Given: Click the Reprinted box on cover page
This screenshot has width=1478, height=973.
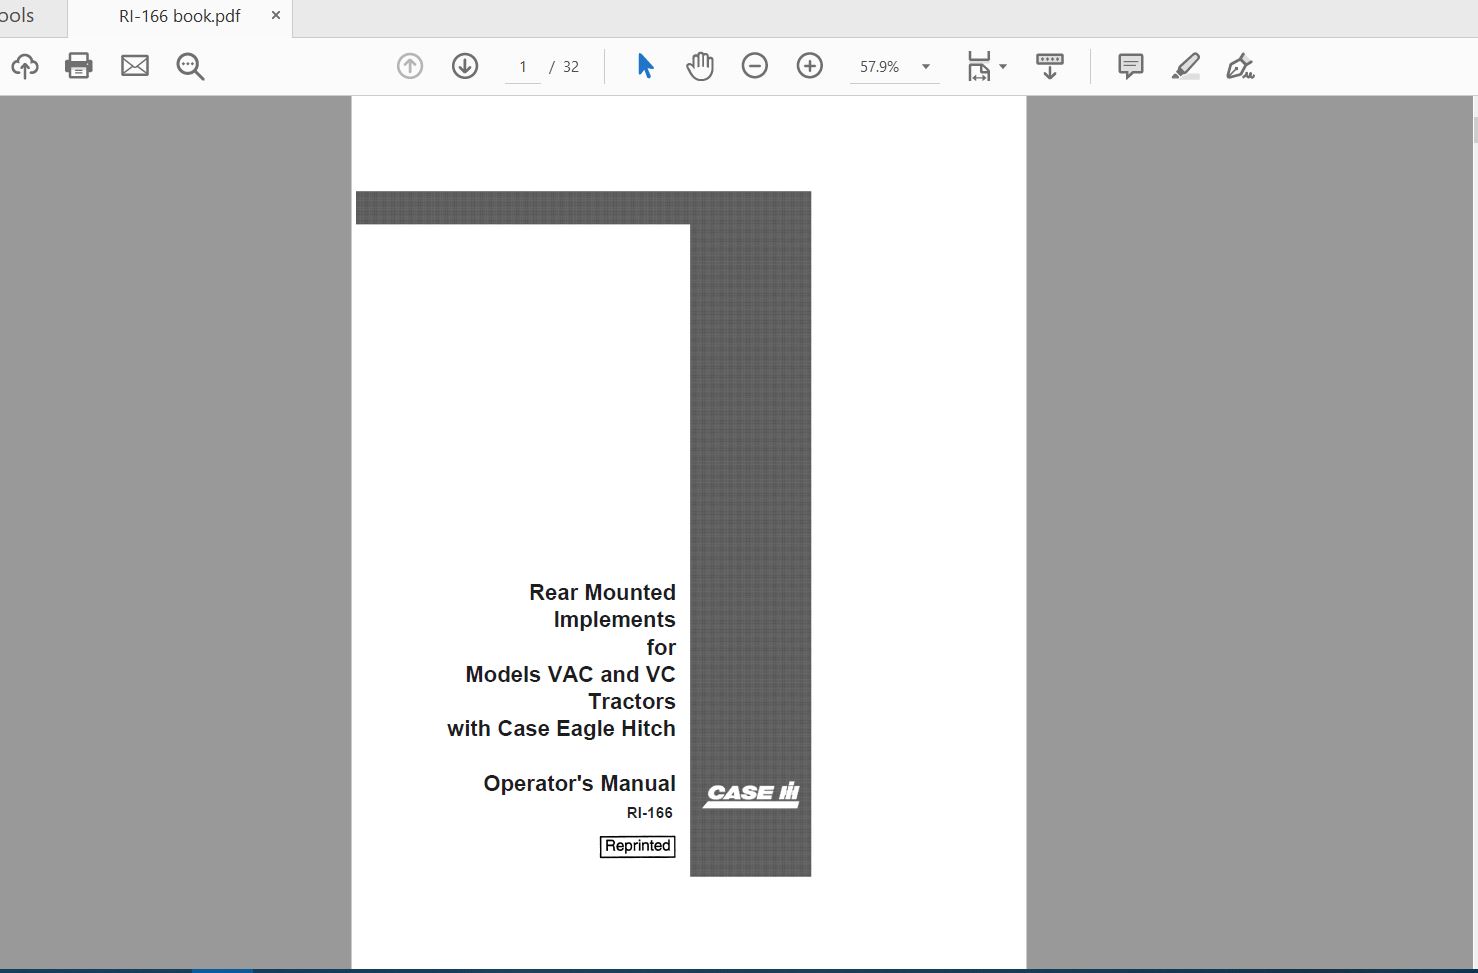Looking at the screenshot, I should tap(638, 846).
